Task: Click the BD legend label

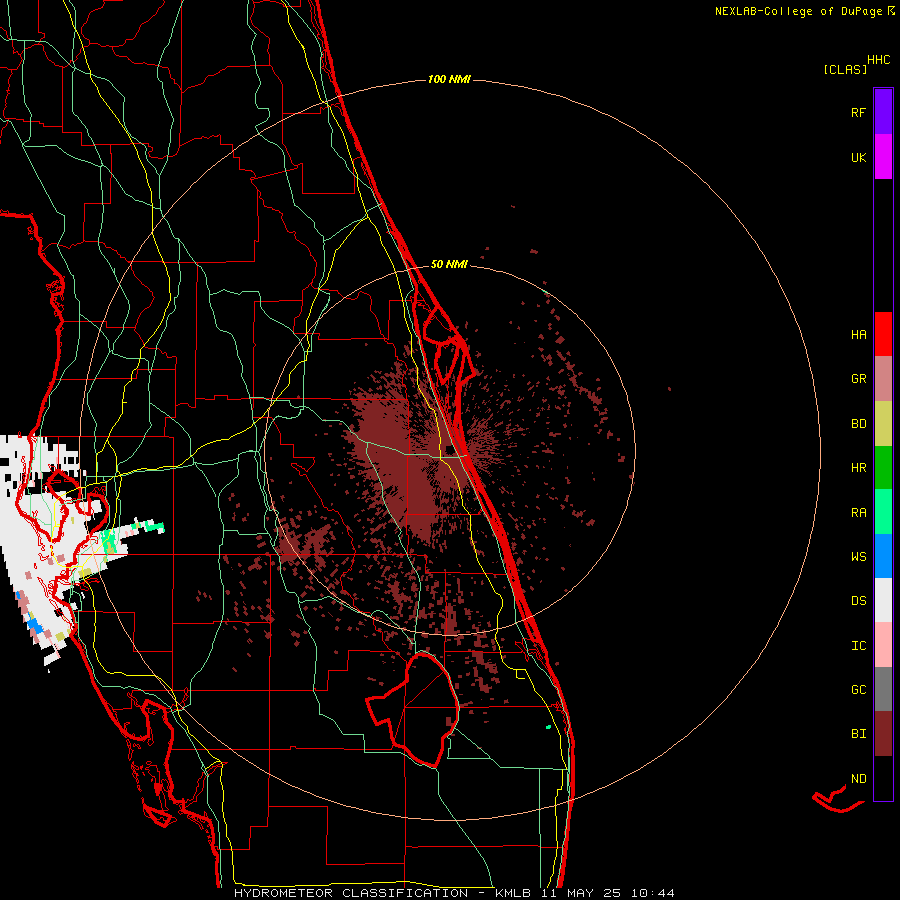Action: pyautogui.click(x=858, y=424)
